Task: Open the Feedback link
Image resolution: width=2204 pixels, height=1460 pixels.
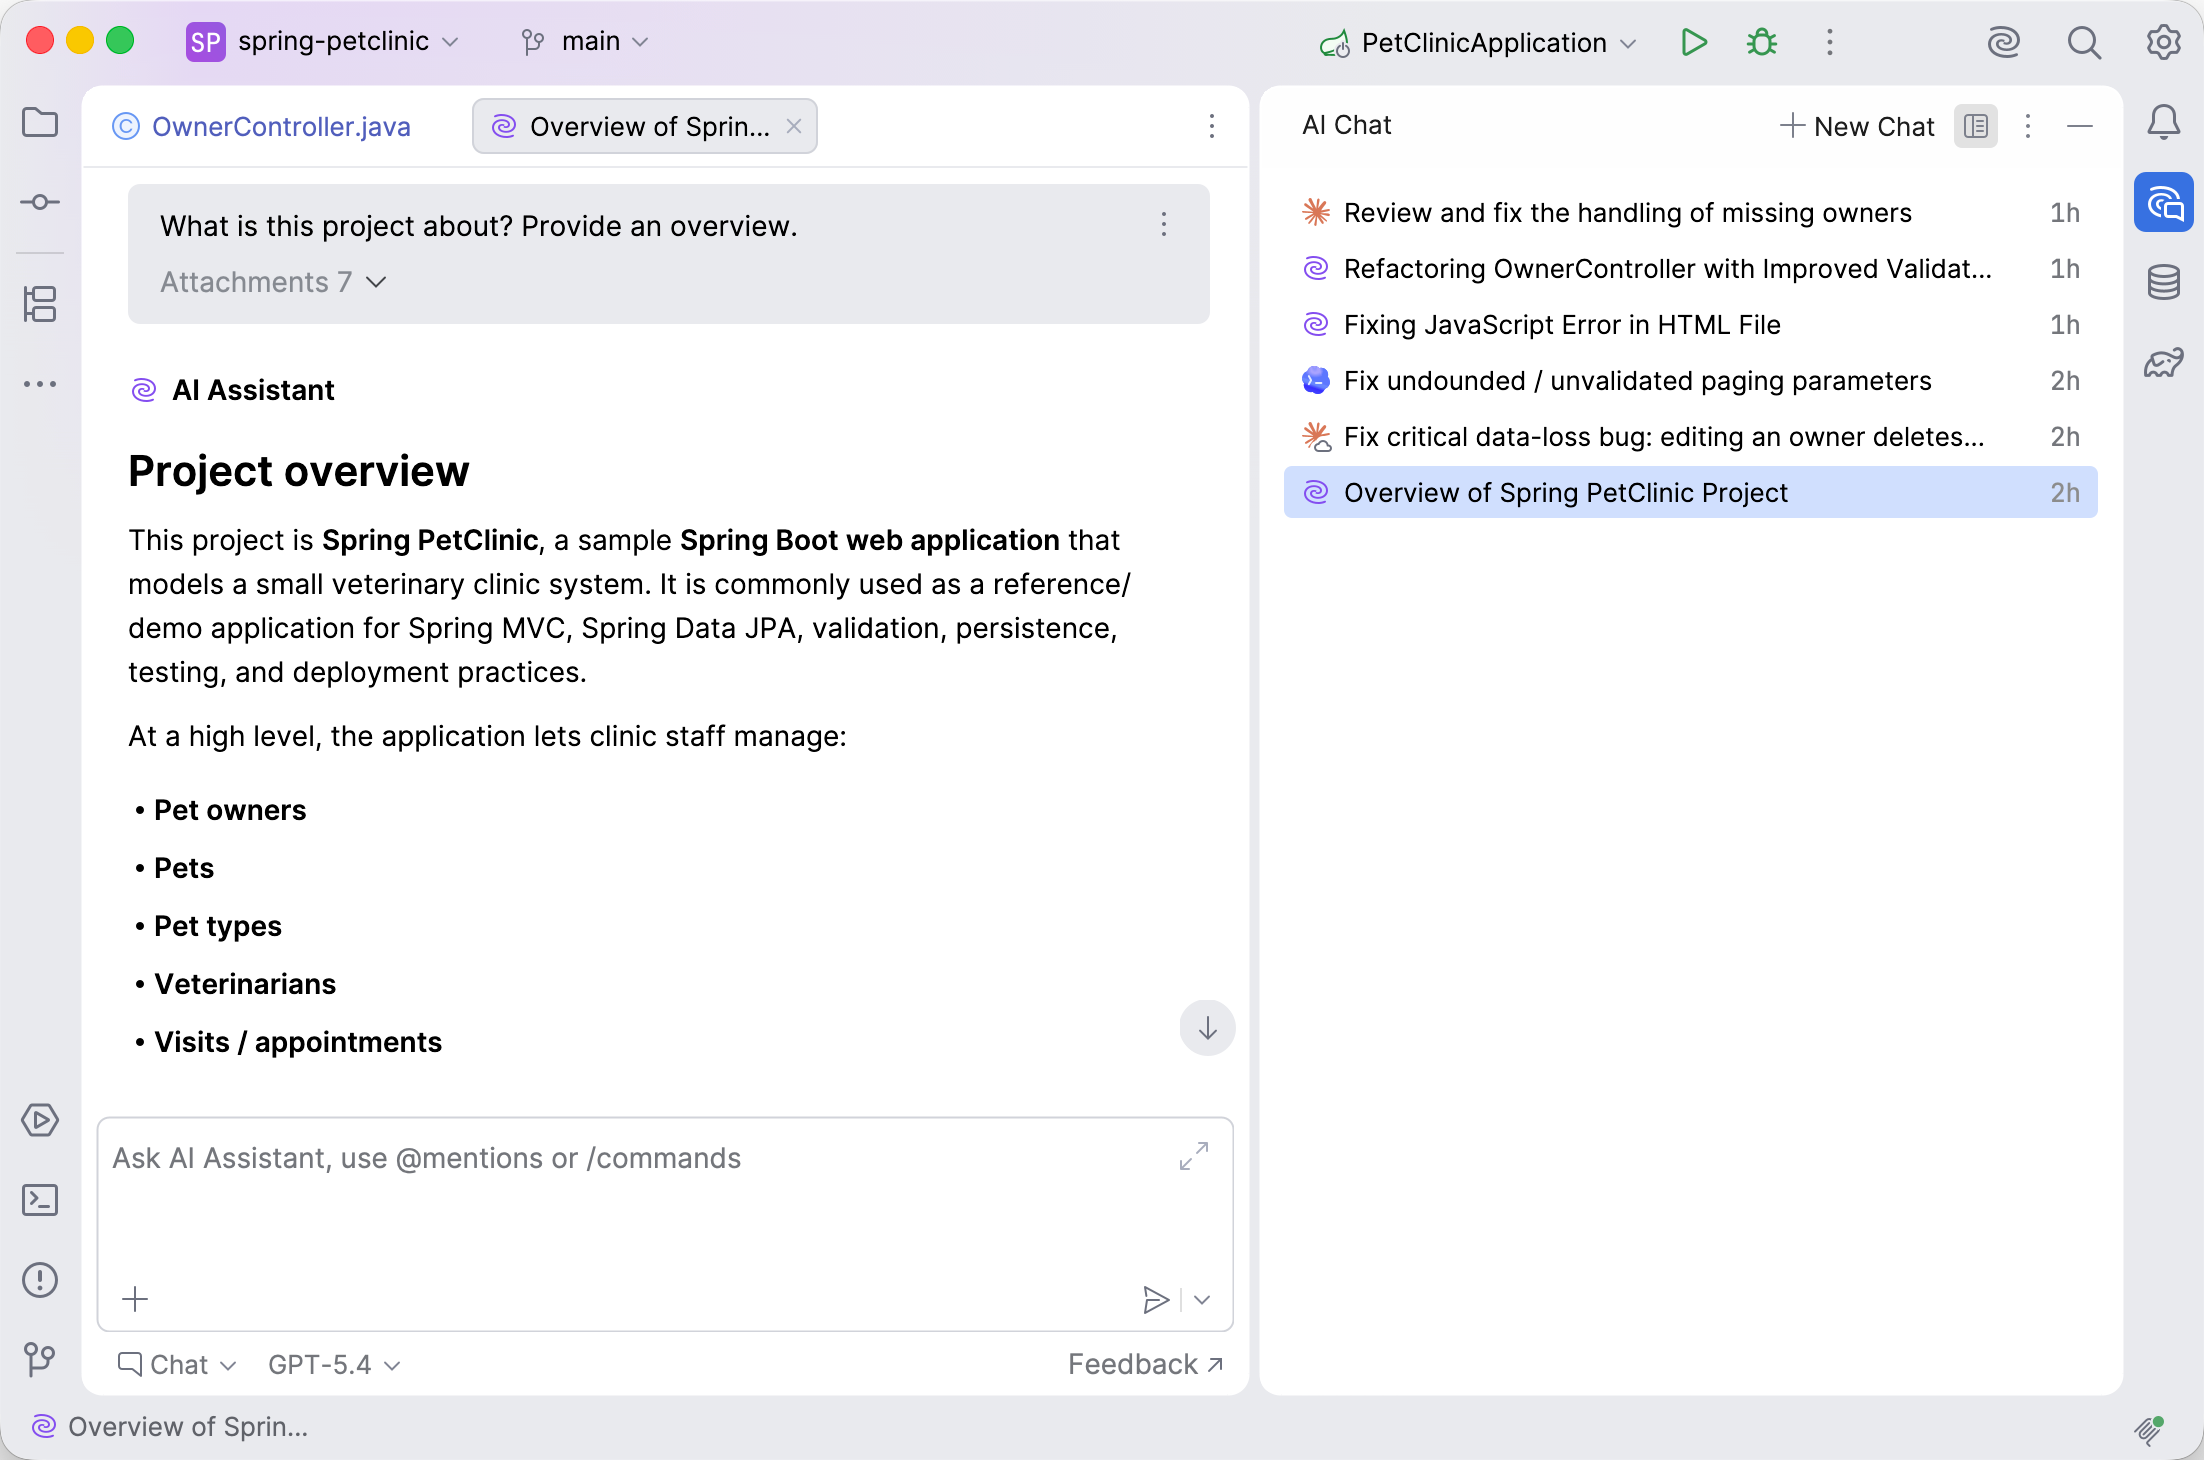Action: [1146, 1365]
